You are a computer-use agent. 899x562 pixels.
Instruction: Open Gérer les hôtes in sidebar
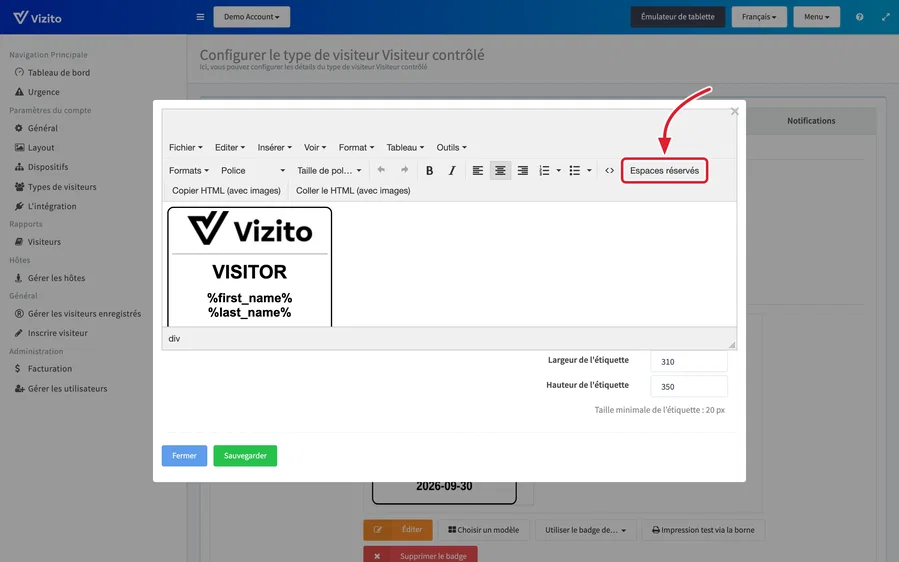coord(50,278)
